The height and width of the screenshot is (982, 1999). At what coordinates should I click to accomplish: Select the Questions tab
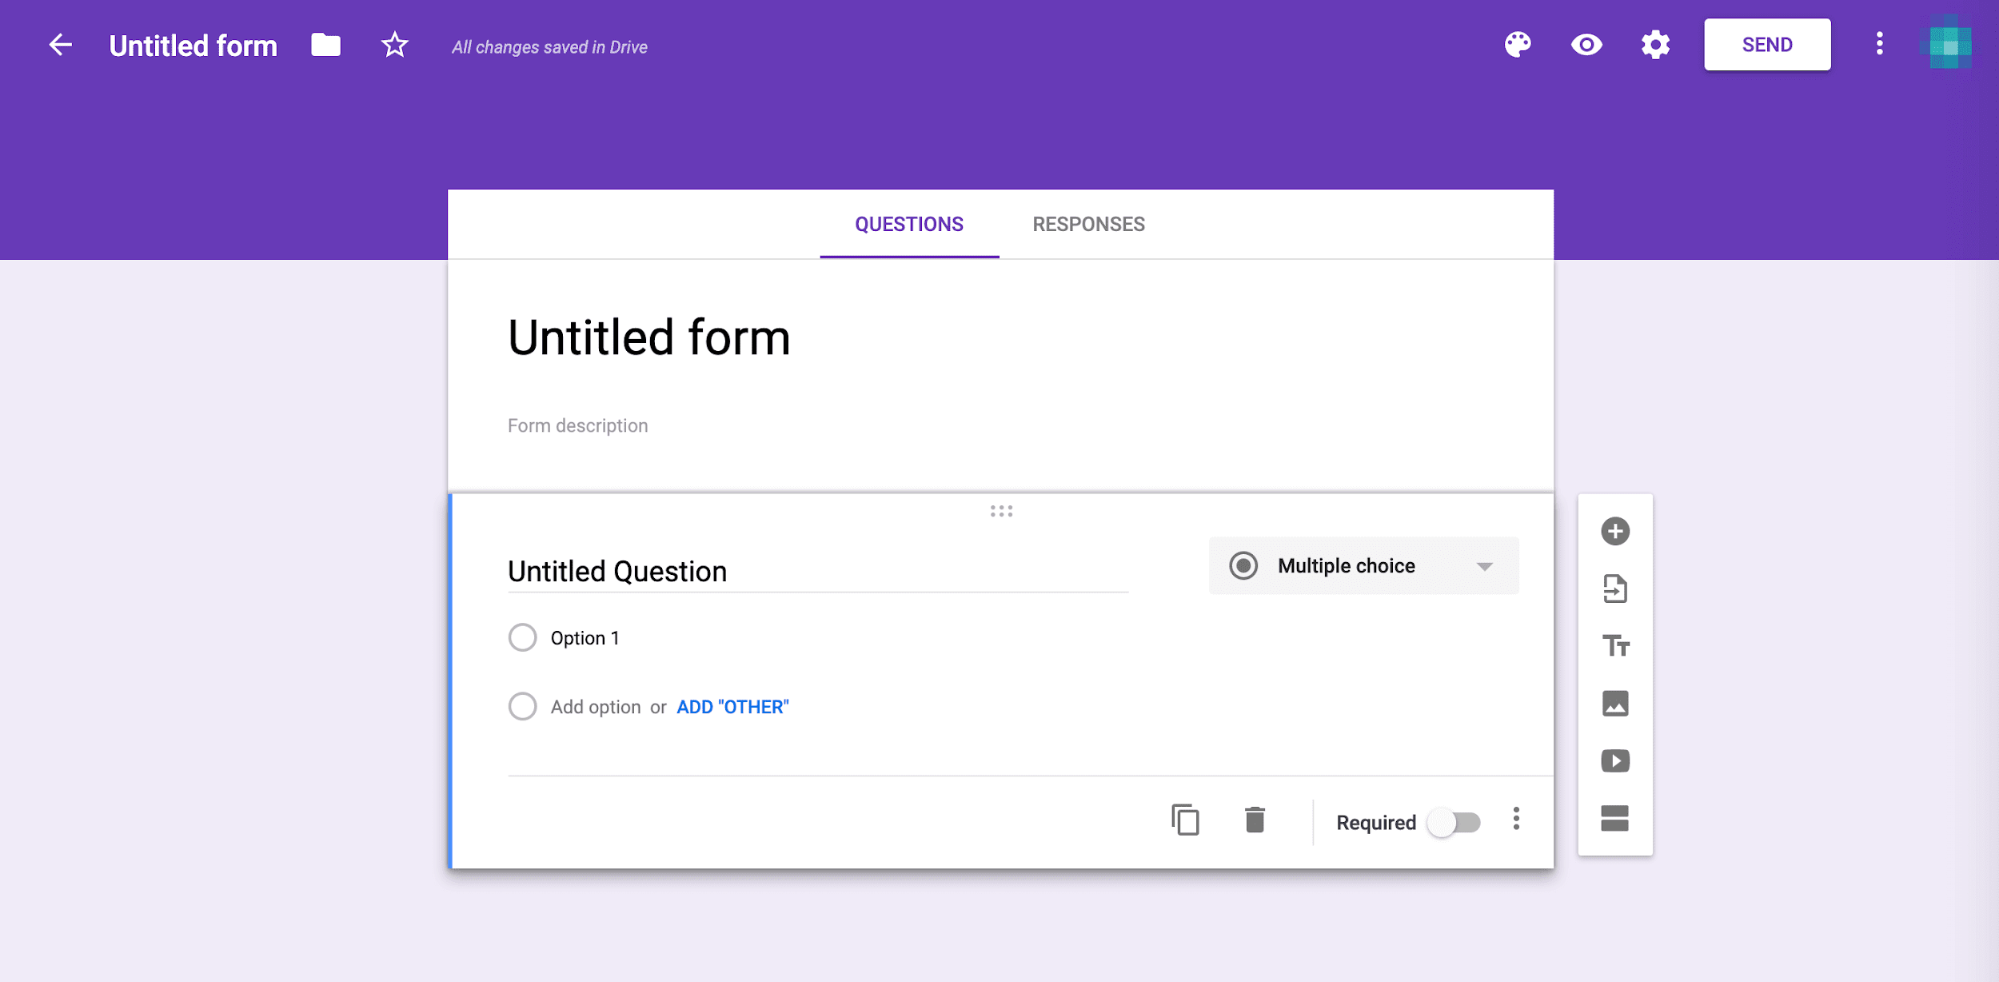pyautogui.click(x=908, y=224)
